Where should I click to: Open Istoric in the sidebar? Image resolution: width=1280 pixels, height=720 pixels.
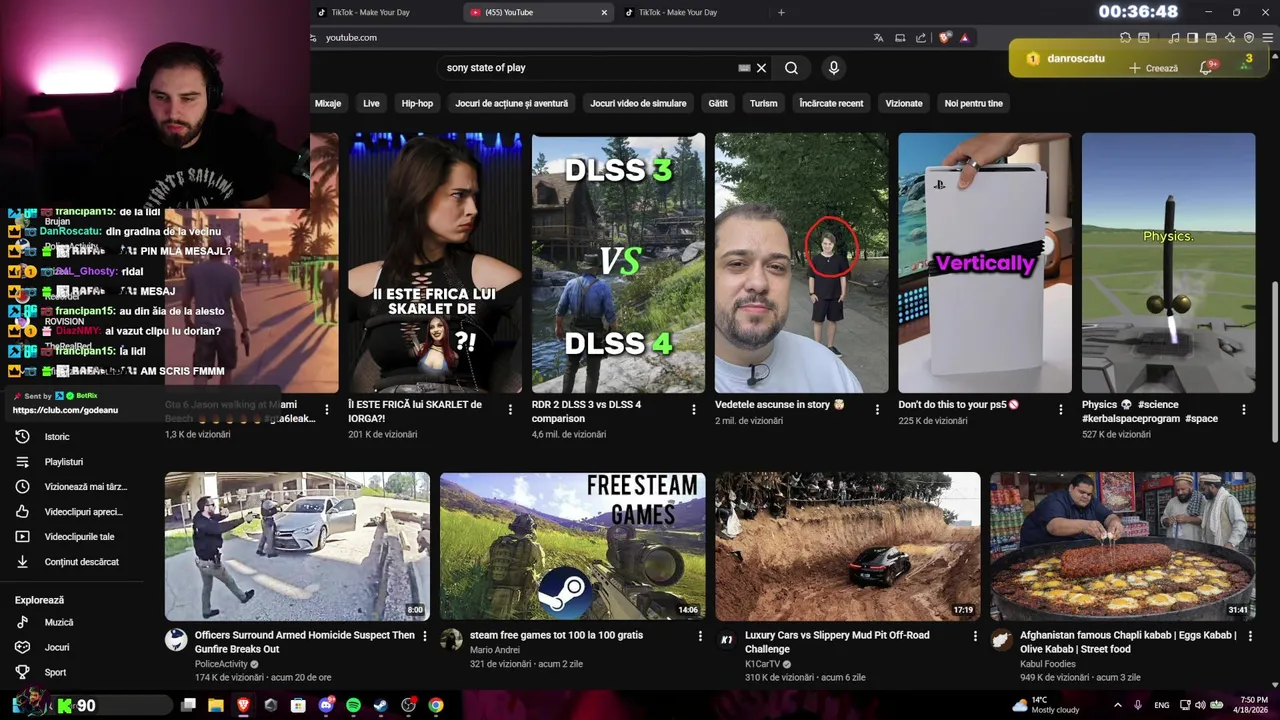click(x=72, y=437)
